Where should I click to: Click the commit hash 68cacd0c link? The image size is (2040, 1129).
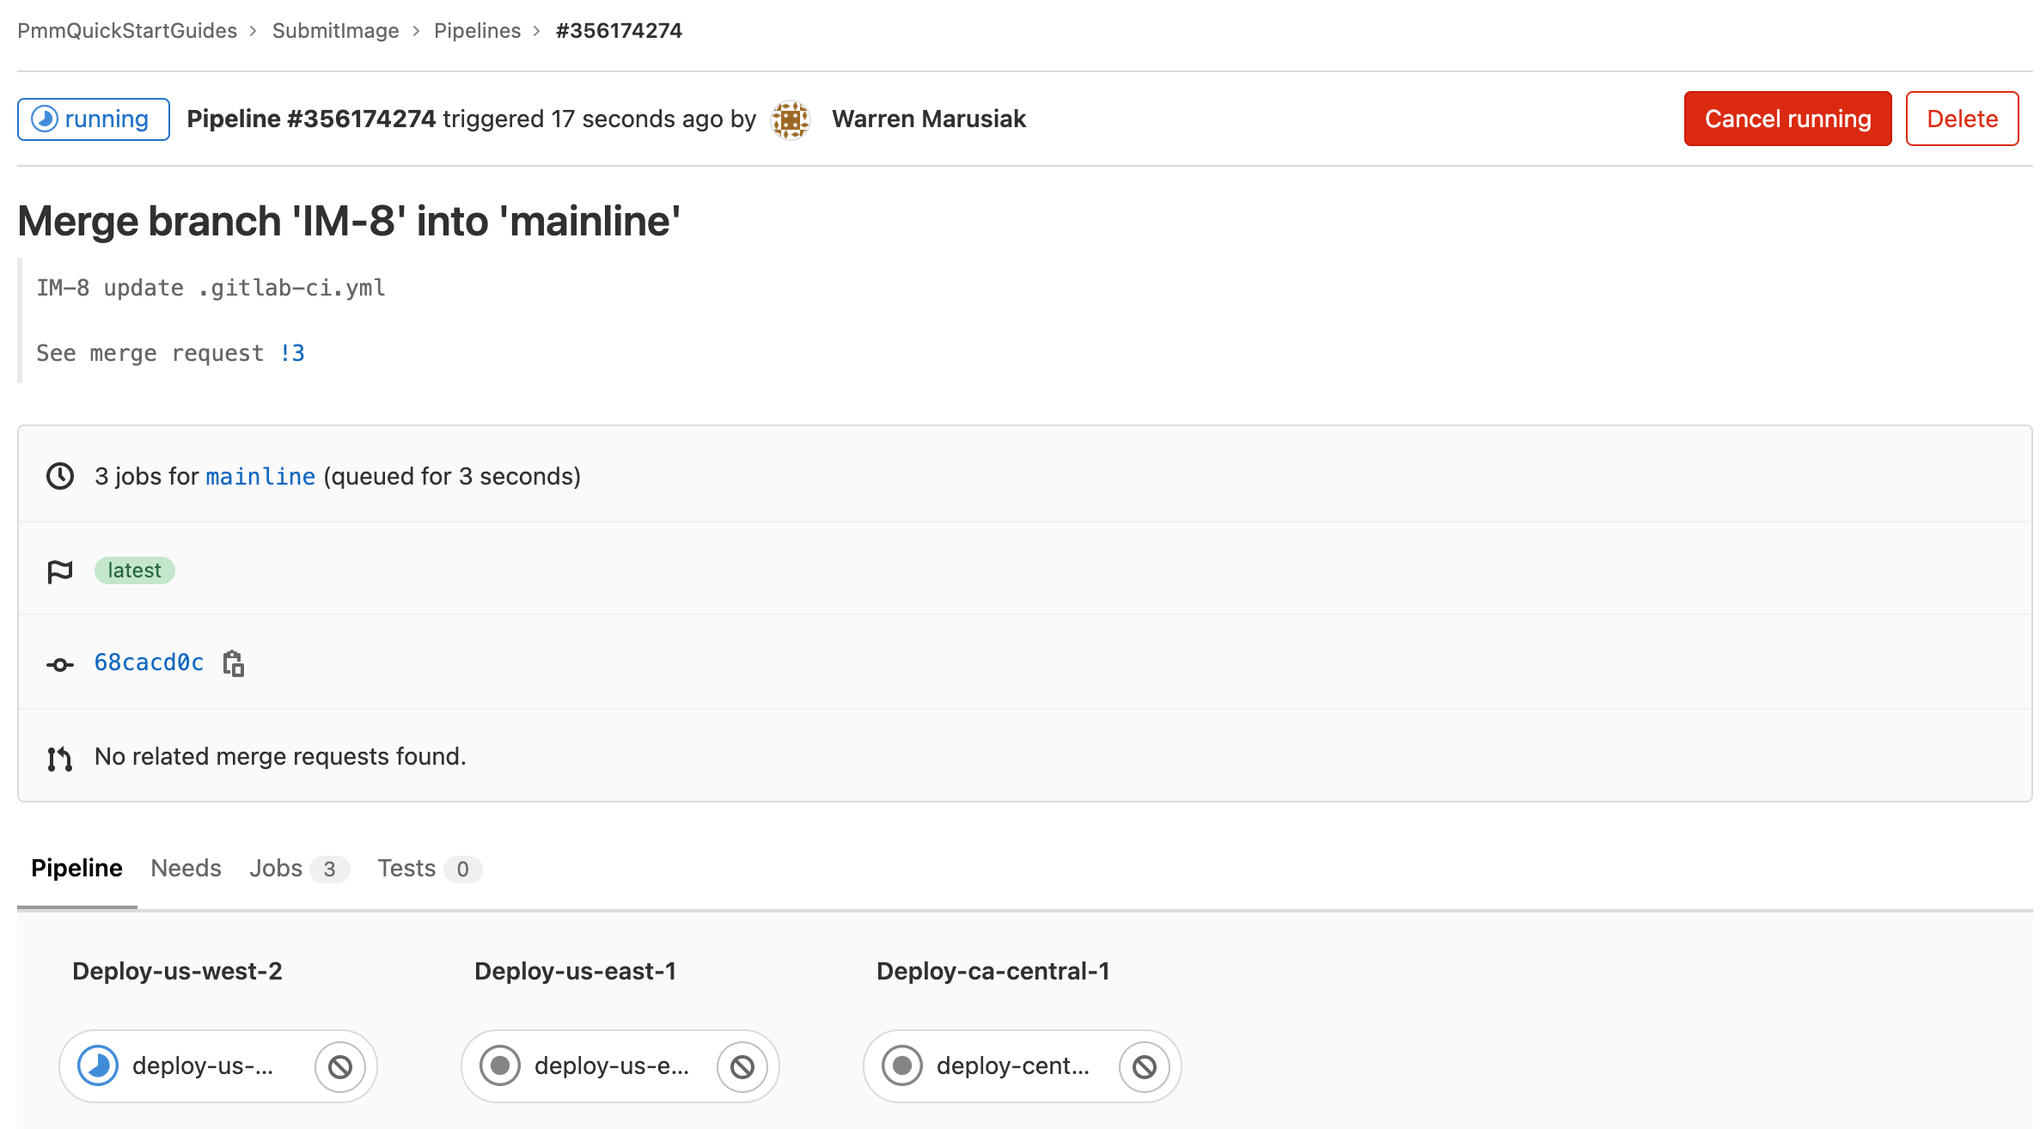point(147,662)
